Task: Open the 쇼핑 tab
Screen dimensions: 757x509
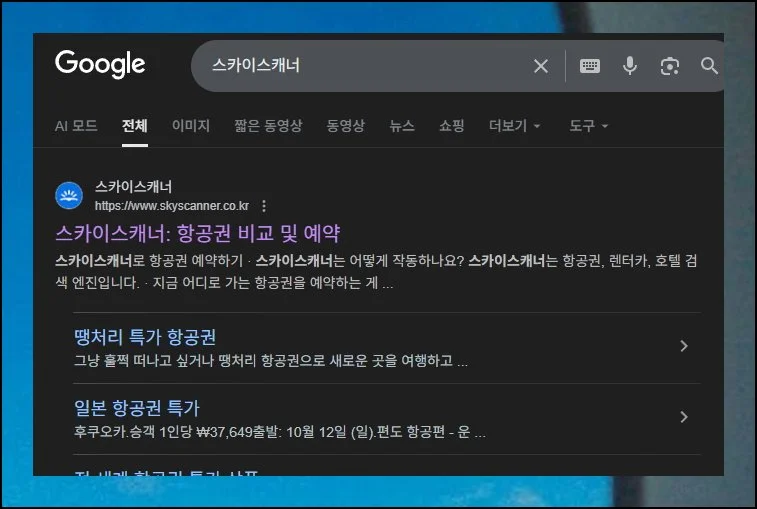Action: pos(451,126)
